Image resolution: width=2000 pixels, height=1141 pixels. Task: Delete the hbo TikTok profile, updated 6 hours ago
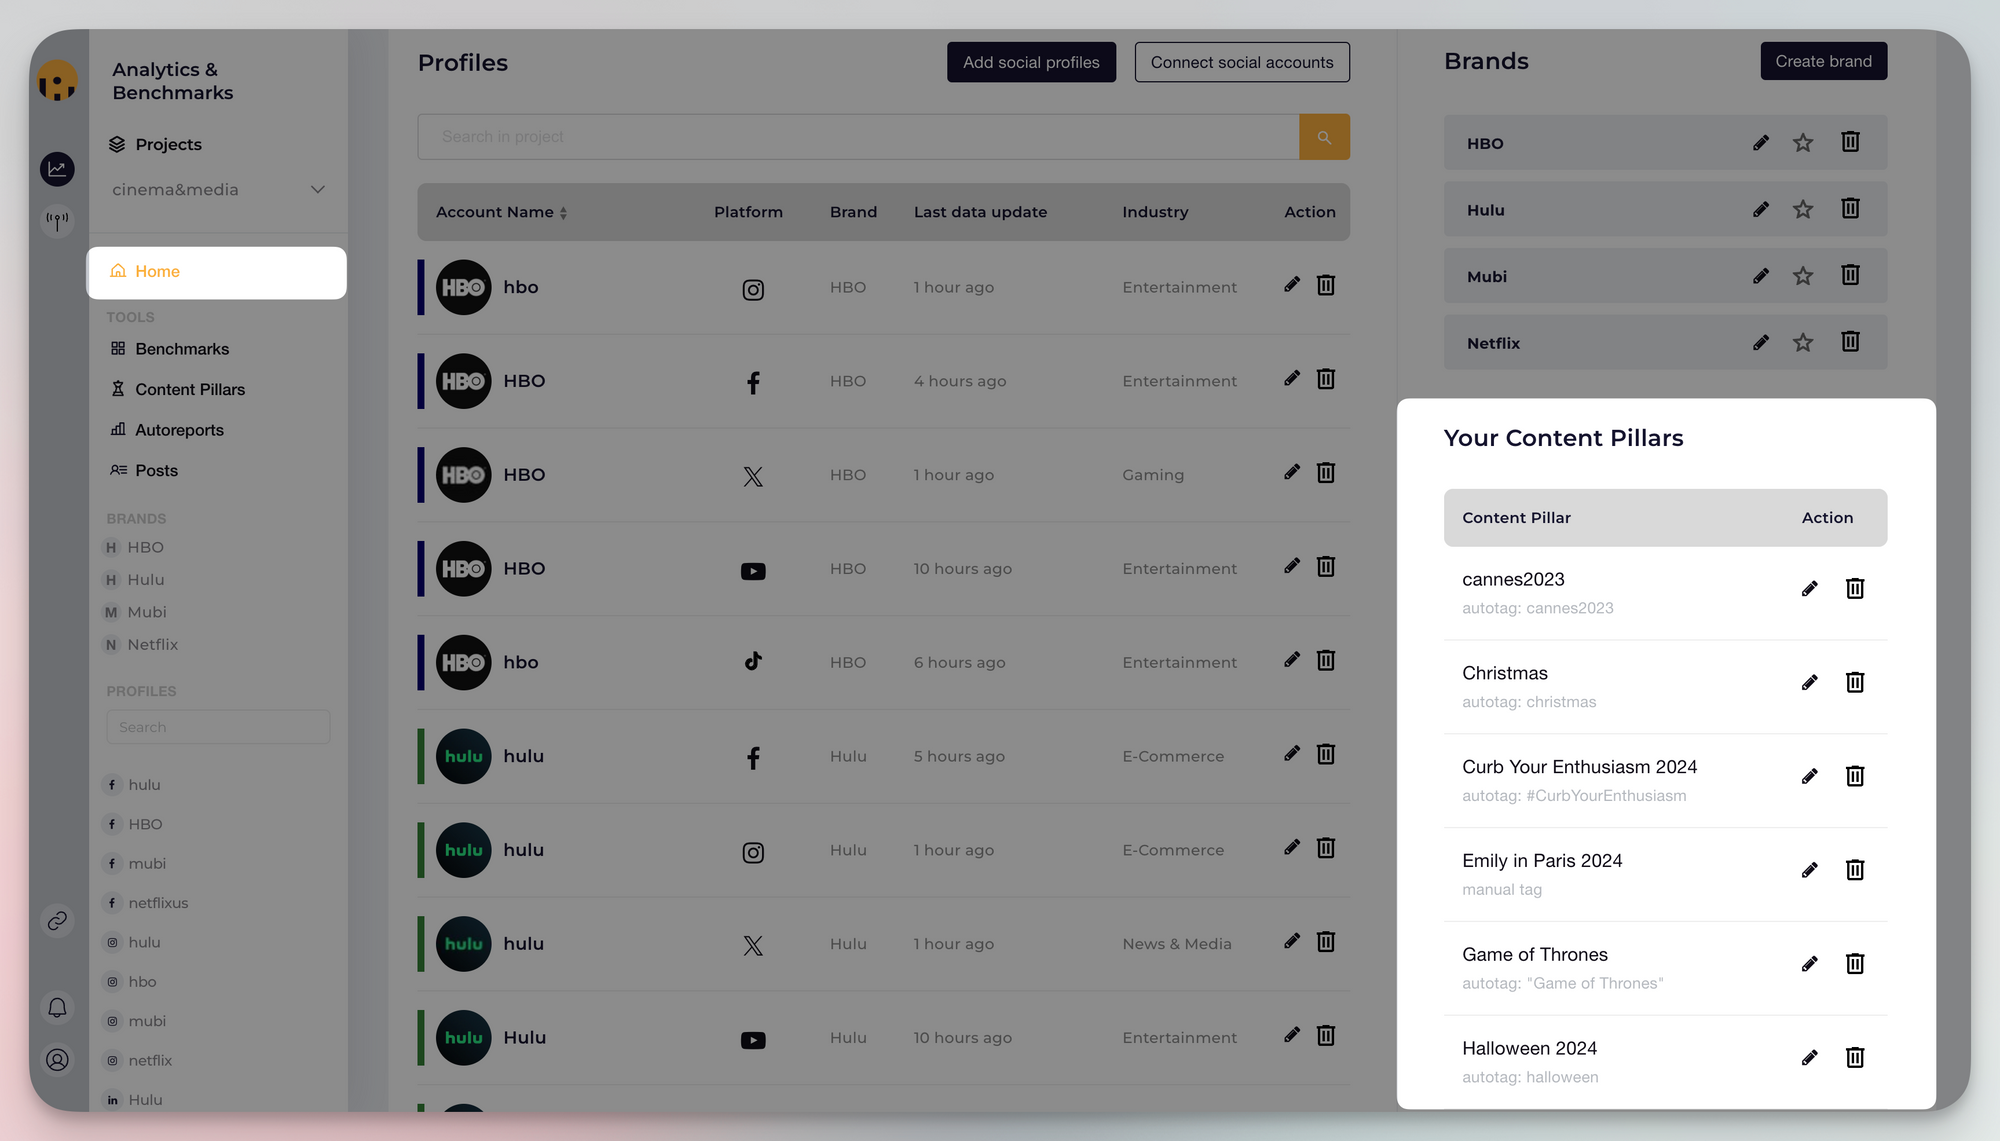(1326, 661)
